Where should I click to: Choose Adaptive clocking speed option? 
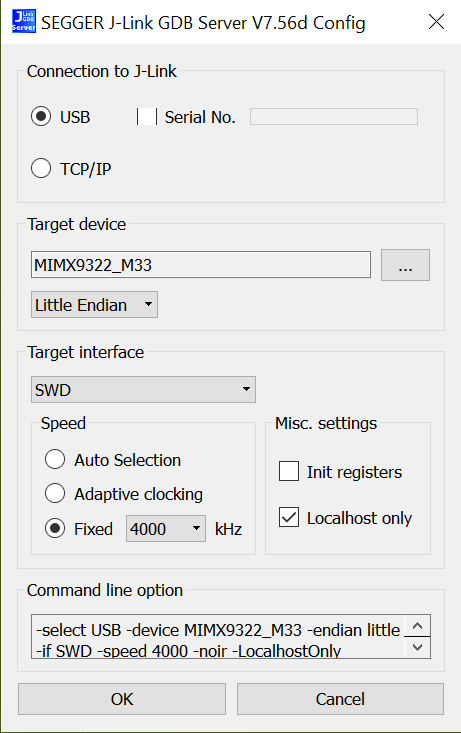[x=55, y=494]
